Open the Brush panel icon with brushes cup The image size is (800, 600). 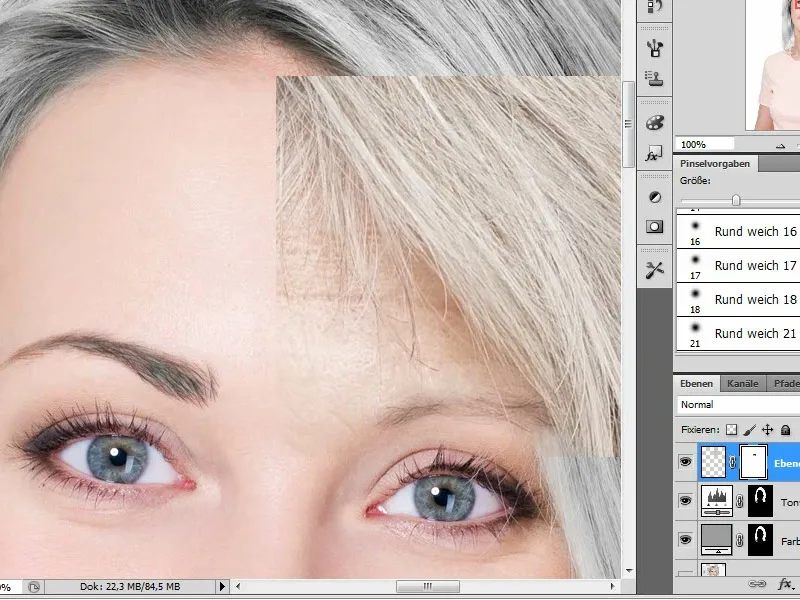coord(655,48)
